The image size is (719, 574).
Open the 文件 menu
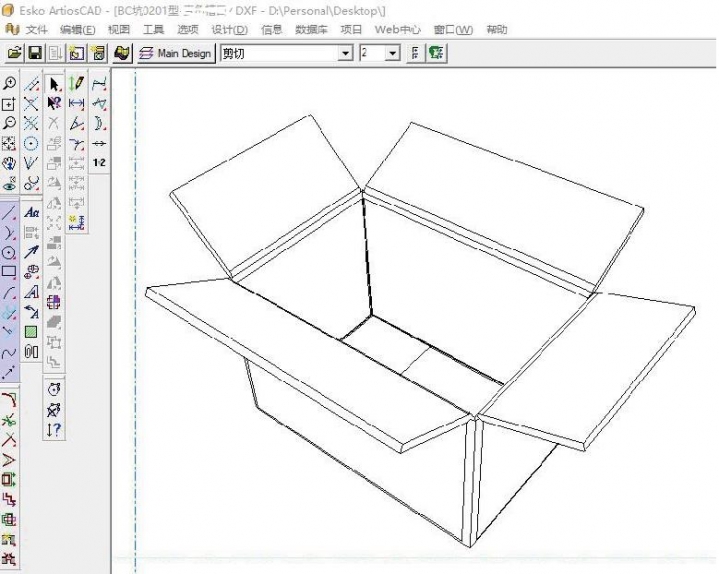point(36,29)
